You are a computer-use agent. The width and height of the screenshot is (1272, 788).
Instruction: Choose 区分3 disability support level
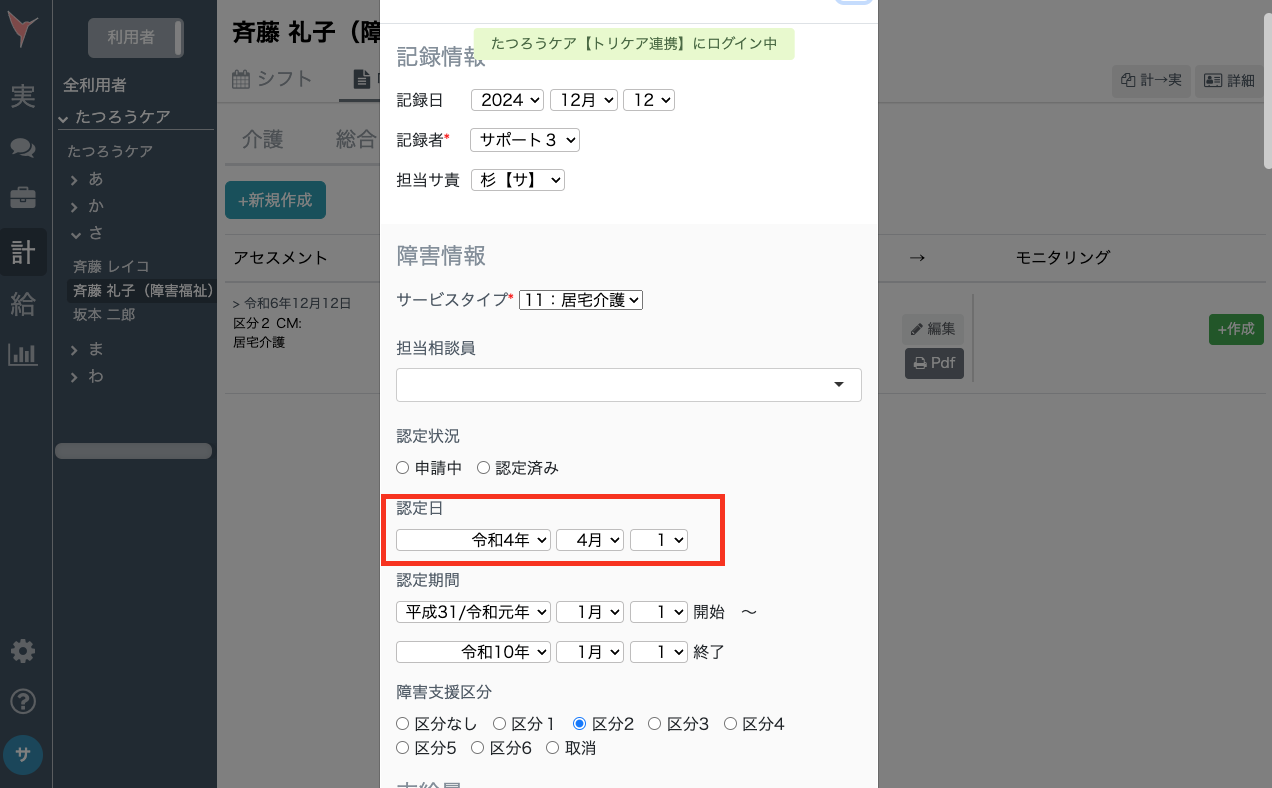click(655, 723)
